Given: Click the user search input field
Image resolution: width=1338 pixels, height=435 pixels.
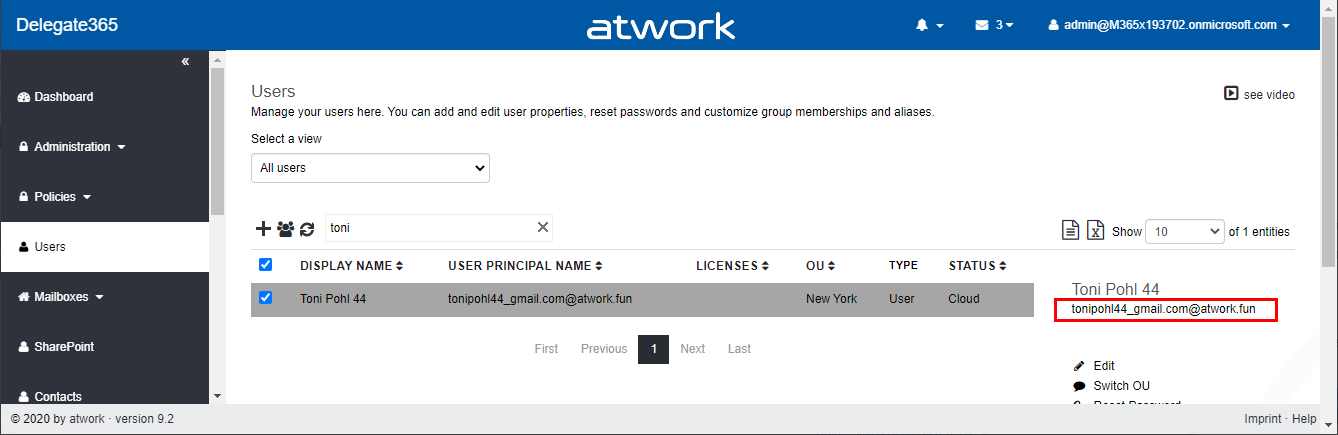Looking at the screenshot, I should coord(430,228).
